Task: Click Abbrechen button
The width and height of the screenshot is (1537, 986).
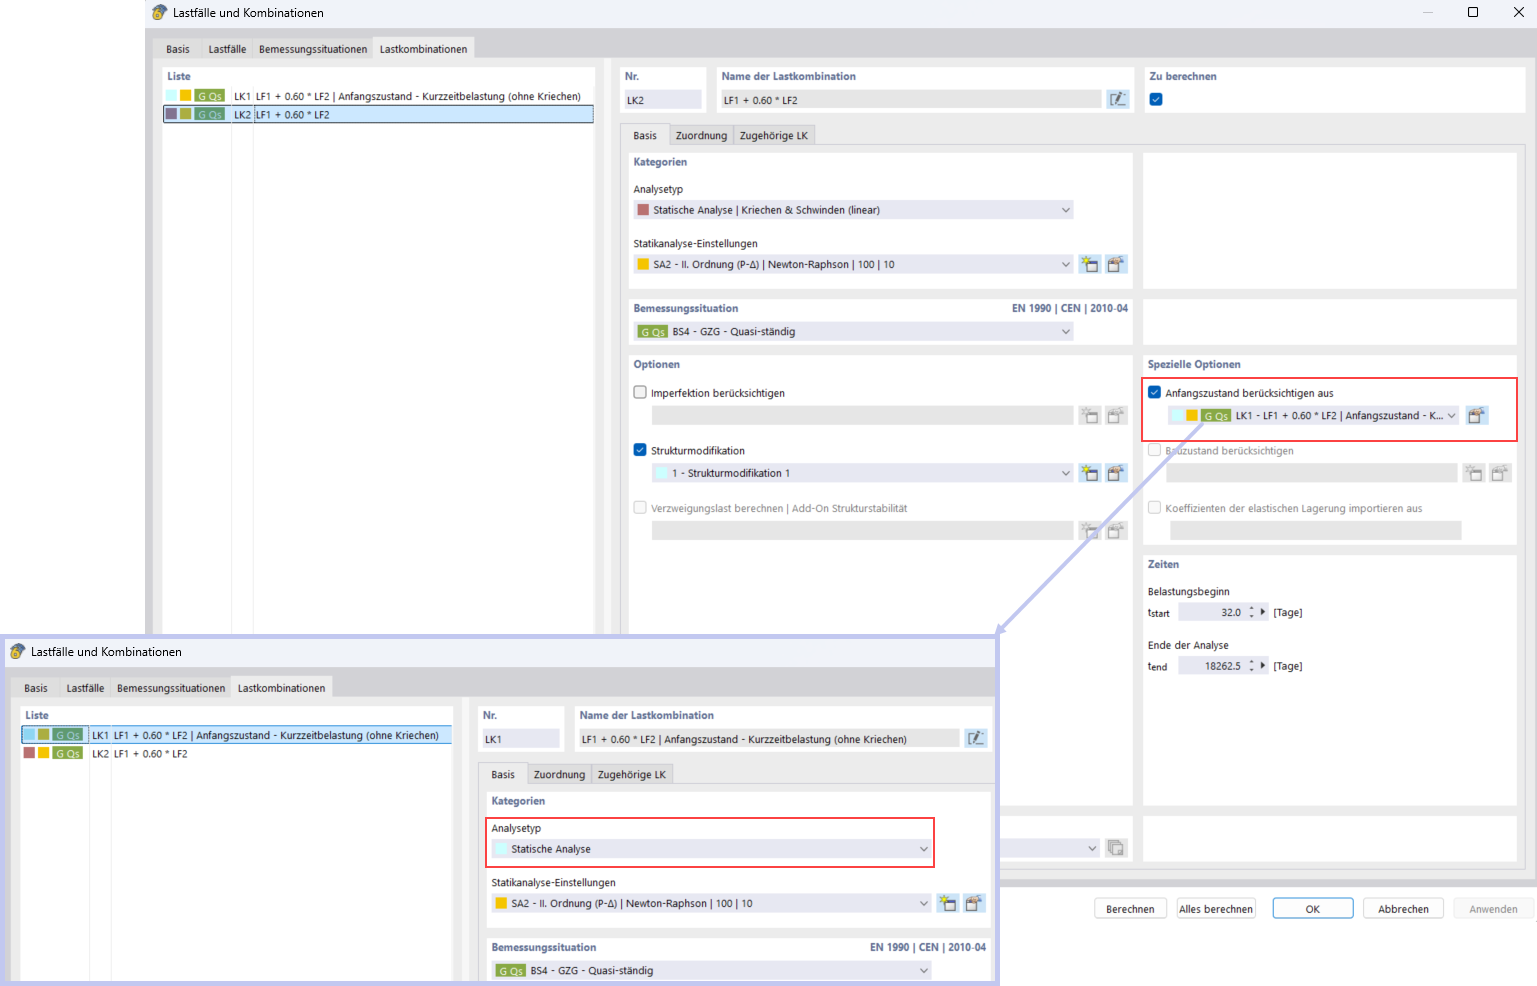Action: 1403,909
